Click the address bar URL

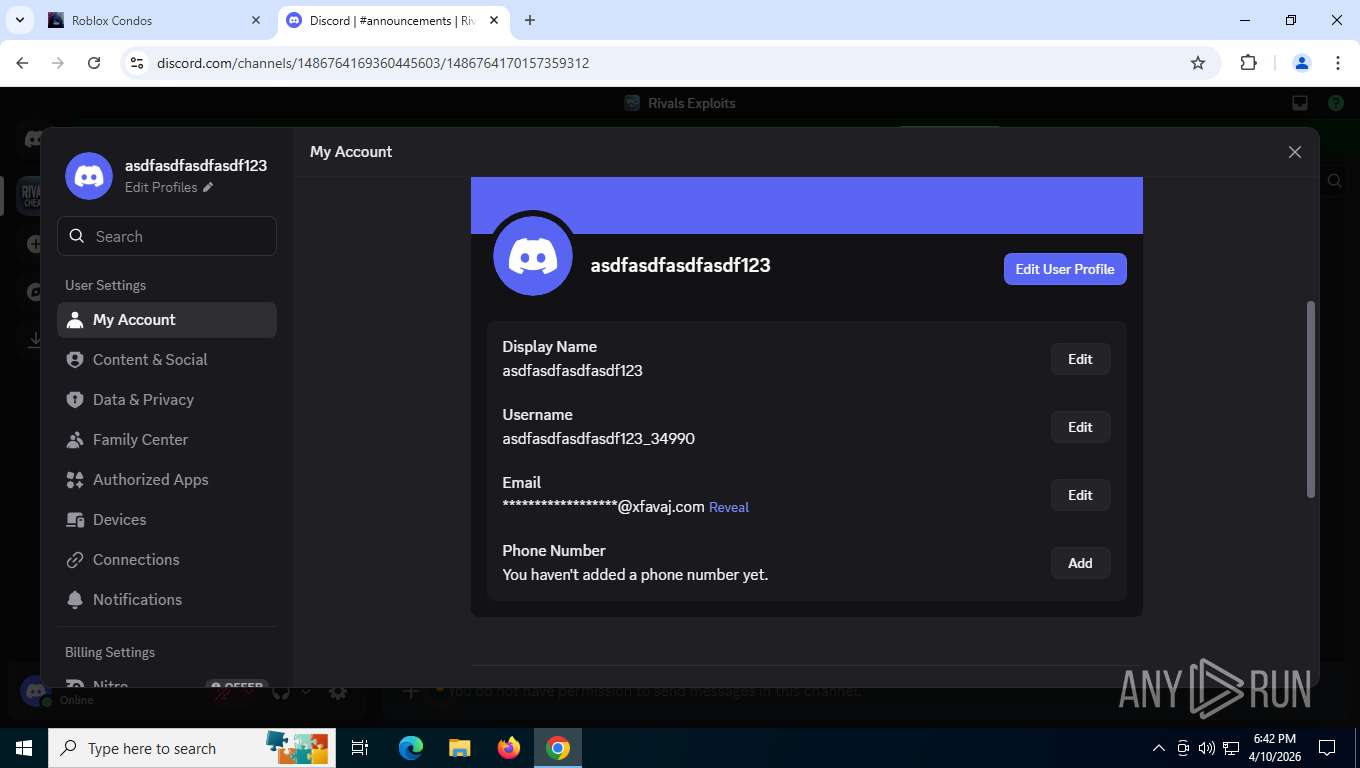[x=373, y=63]
